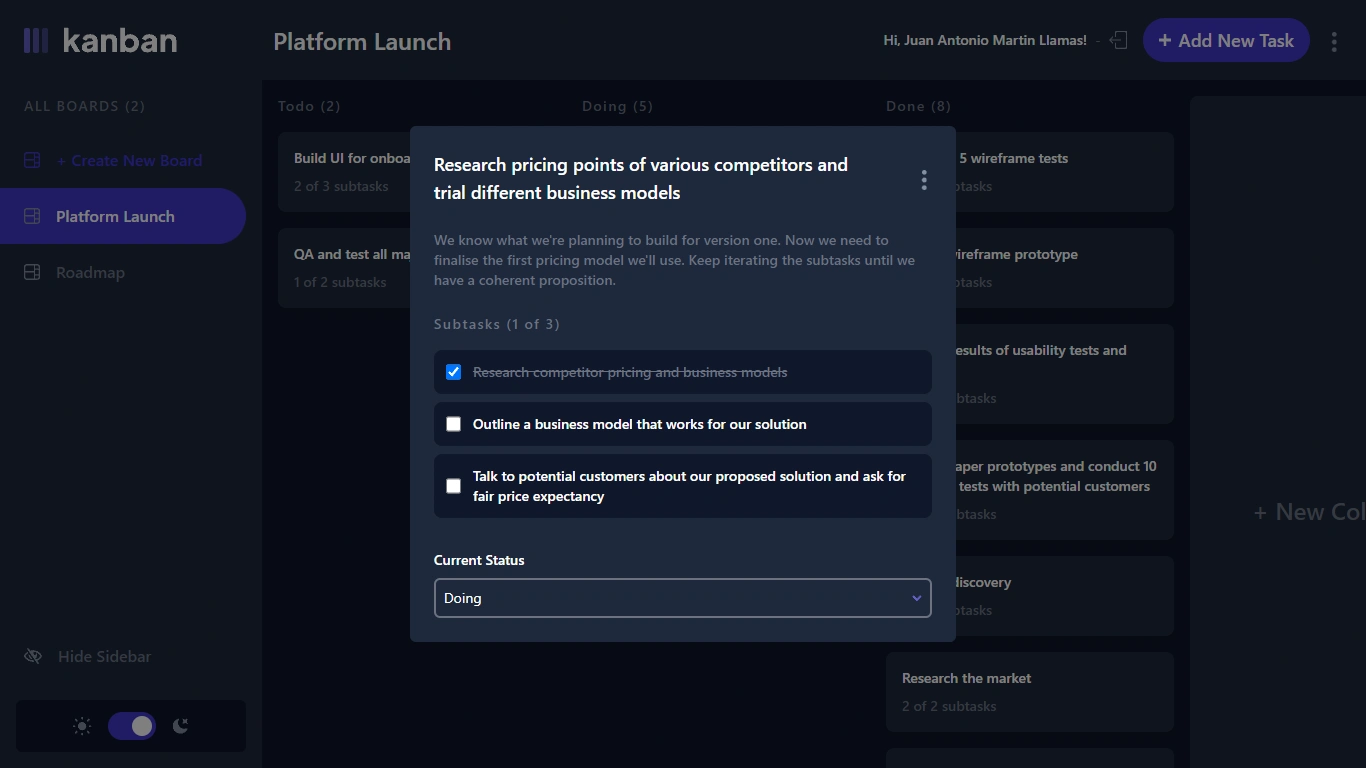Open the board options three-dot menu

[x=1334, y=41]
